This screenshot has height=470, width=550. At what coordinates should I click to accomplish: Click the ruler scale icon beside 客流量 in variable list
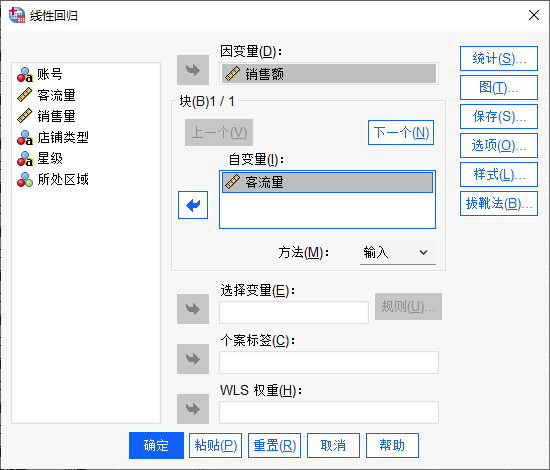click(x=25, y=95)
